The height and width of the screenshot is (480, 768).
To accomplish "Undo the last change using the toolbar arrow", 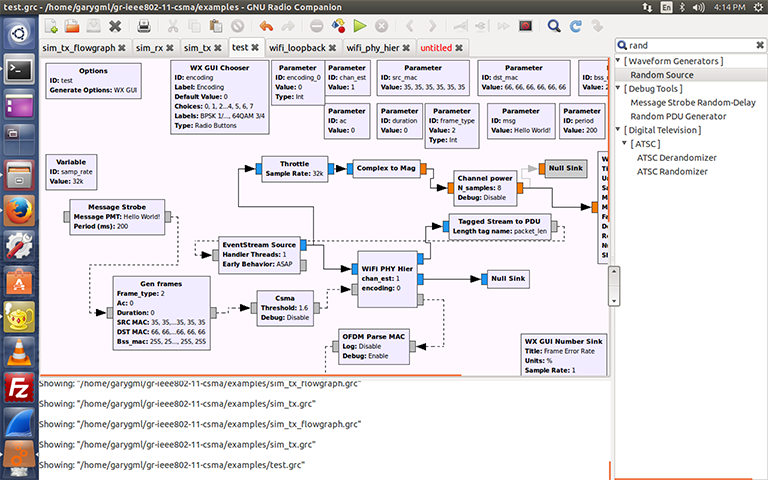I will point(265,25).
